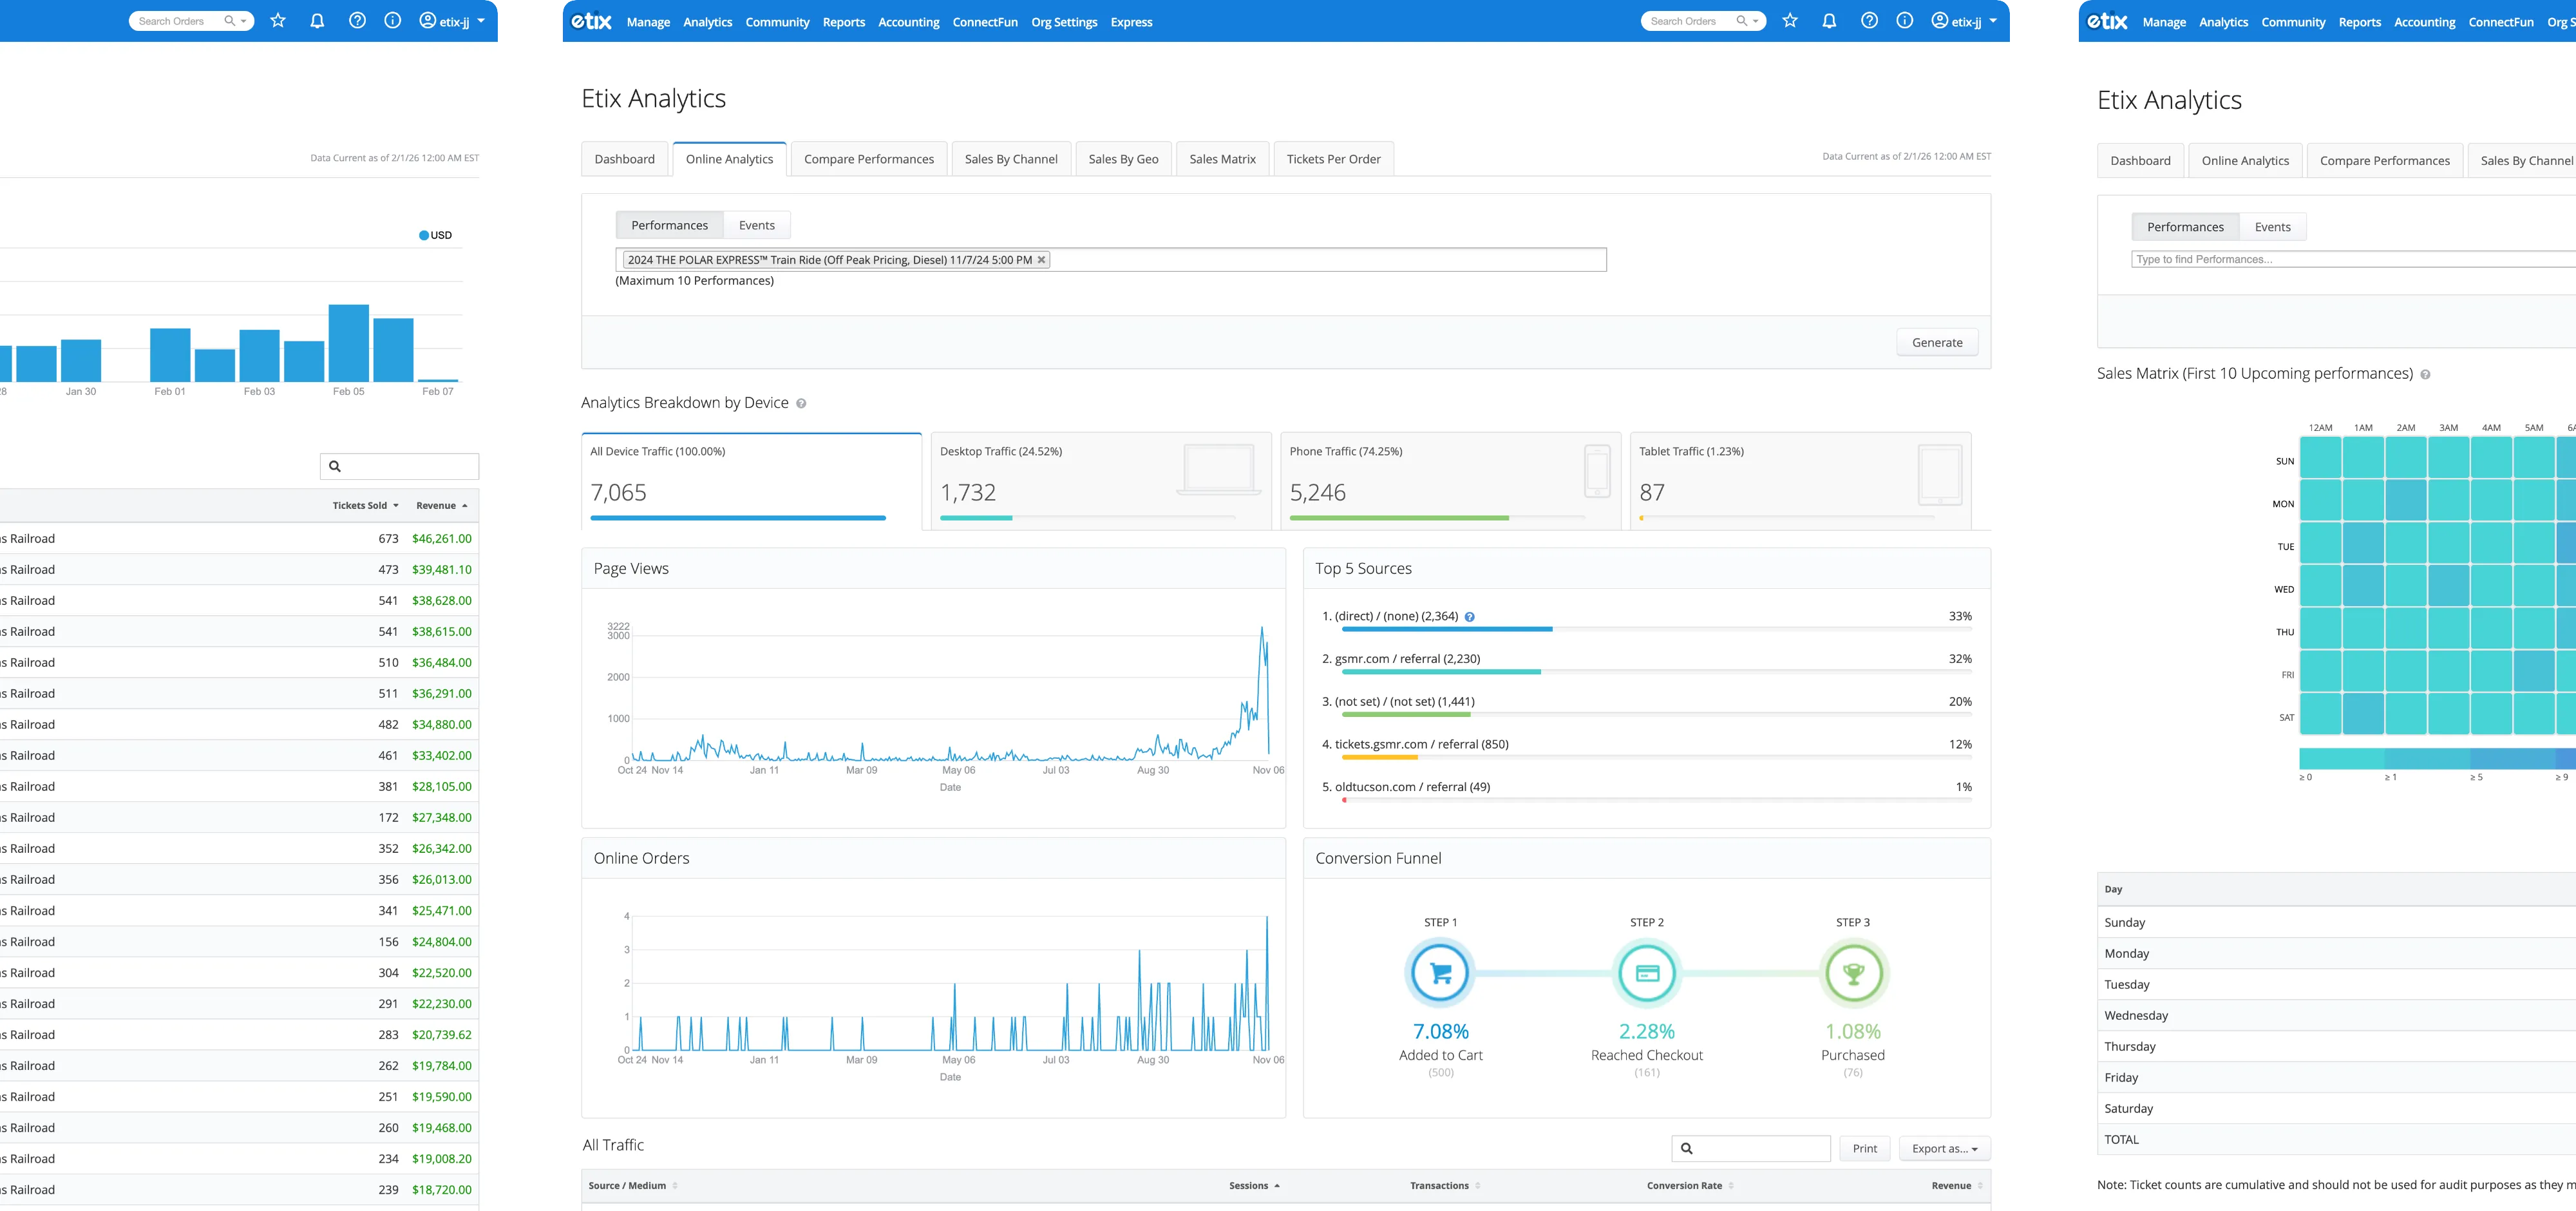2576x1211 pixels.
Task: Open the Reports menu in the top navigation
Action: pos(844,22)
